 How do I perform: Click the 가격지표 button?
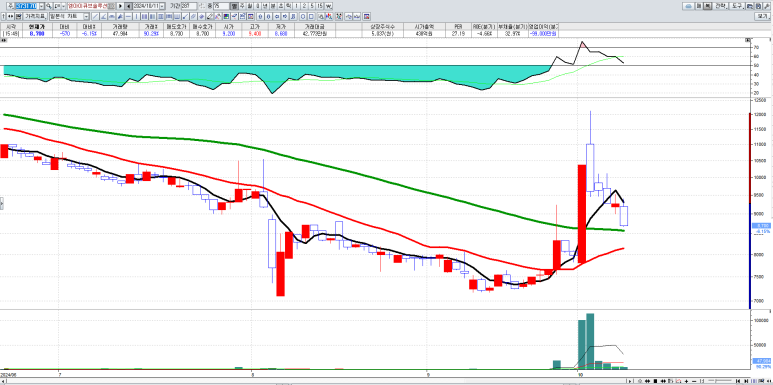coord(35,16)
